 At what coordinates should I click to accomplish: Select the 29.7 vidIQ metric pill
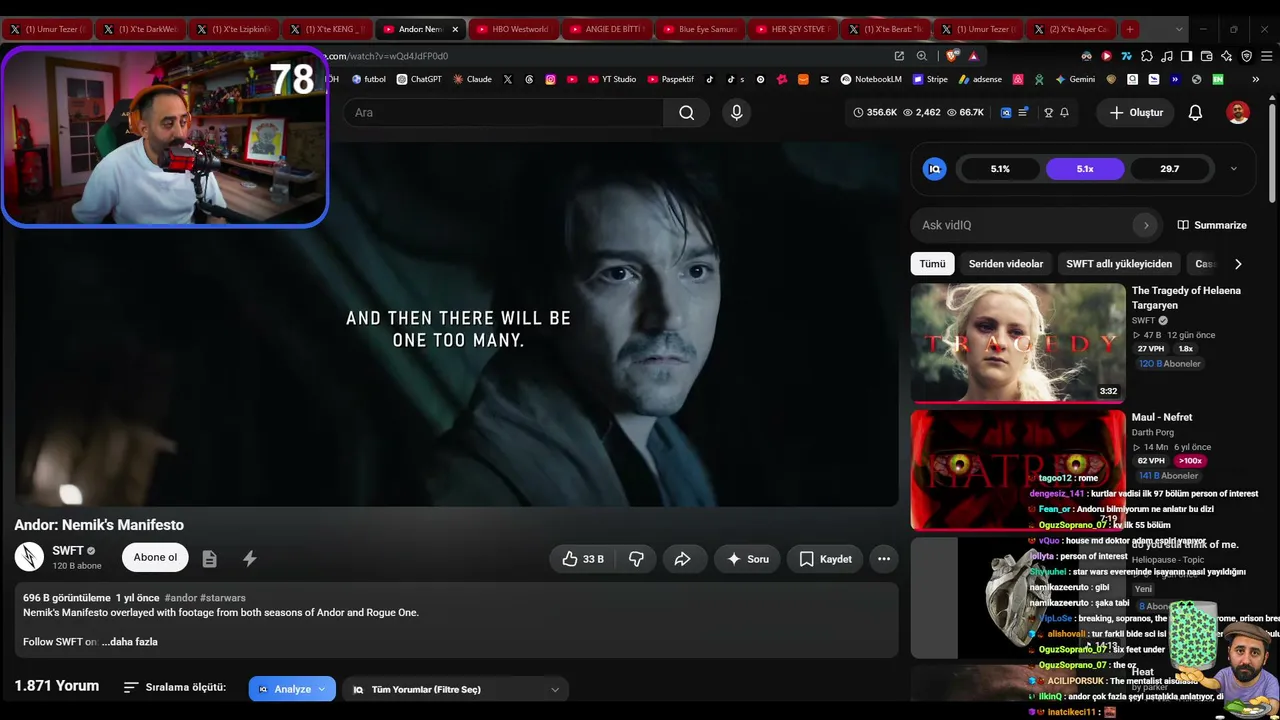click(x=1170, y=169)
